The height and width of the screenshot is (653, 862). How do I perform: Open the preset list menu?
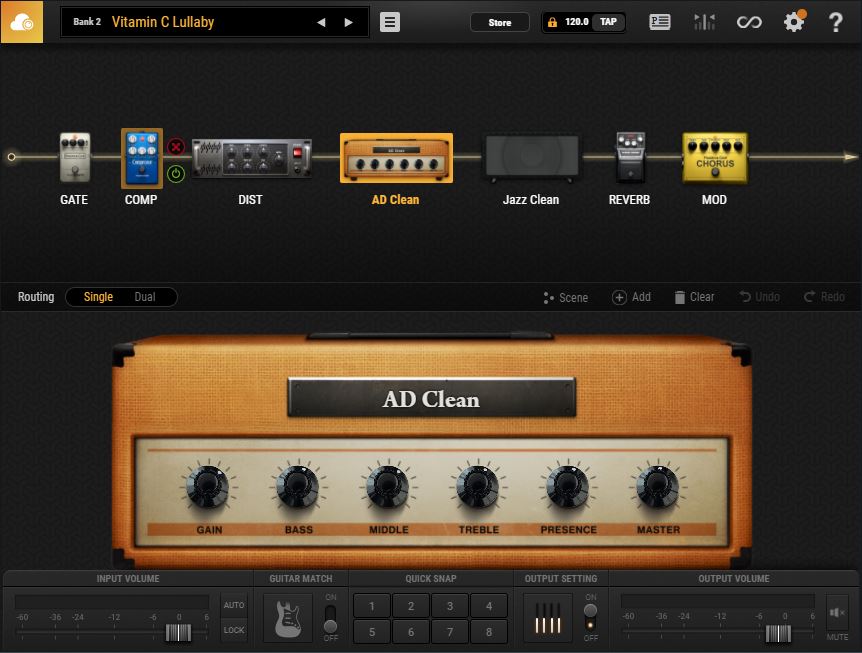(x=390, y=22)
